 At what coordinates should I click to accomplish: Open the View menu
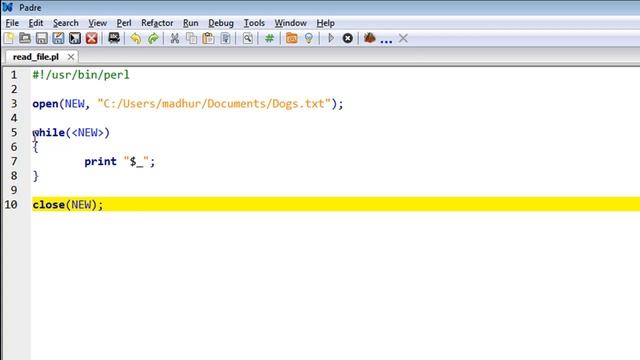pos(98,23)
